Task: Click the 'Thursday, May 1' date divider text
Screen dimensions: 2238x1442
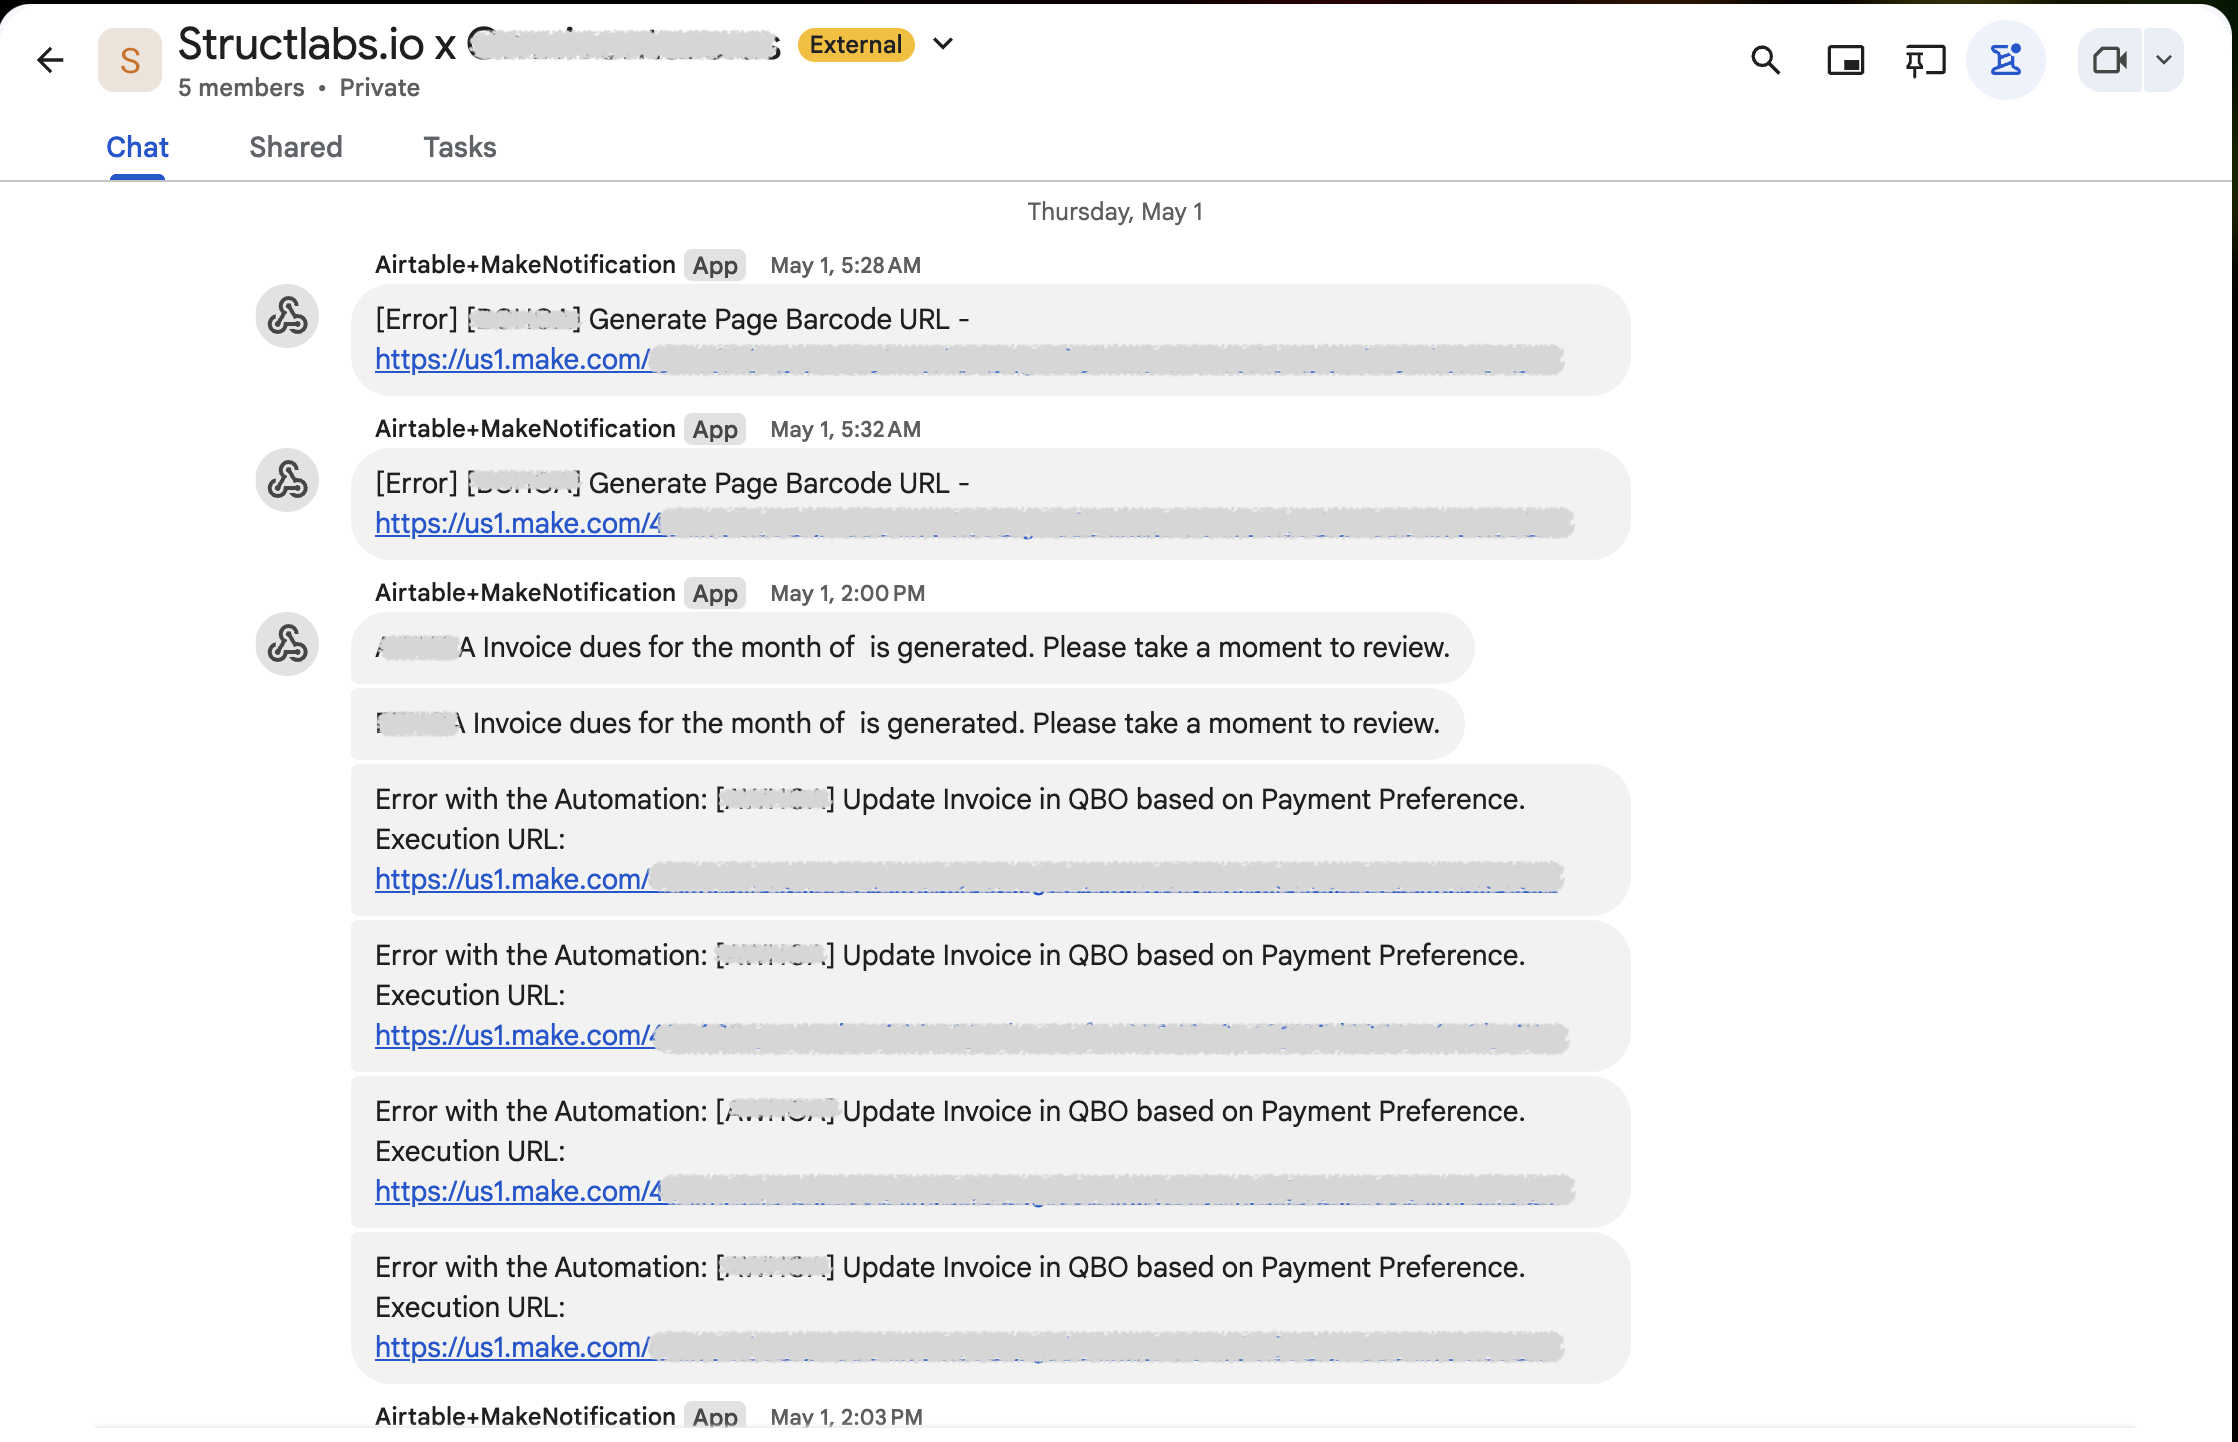Action: pyautogui.click(x=1115, y=212)
